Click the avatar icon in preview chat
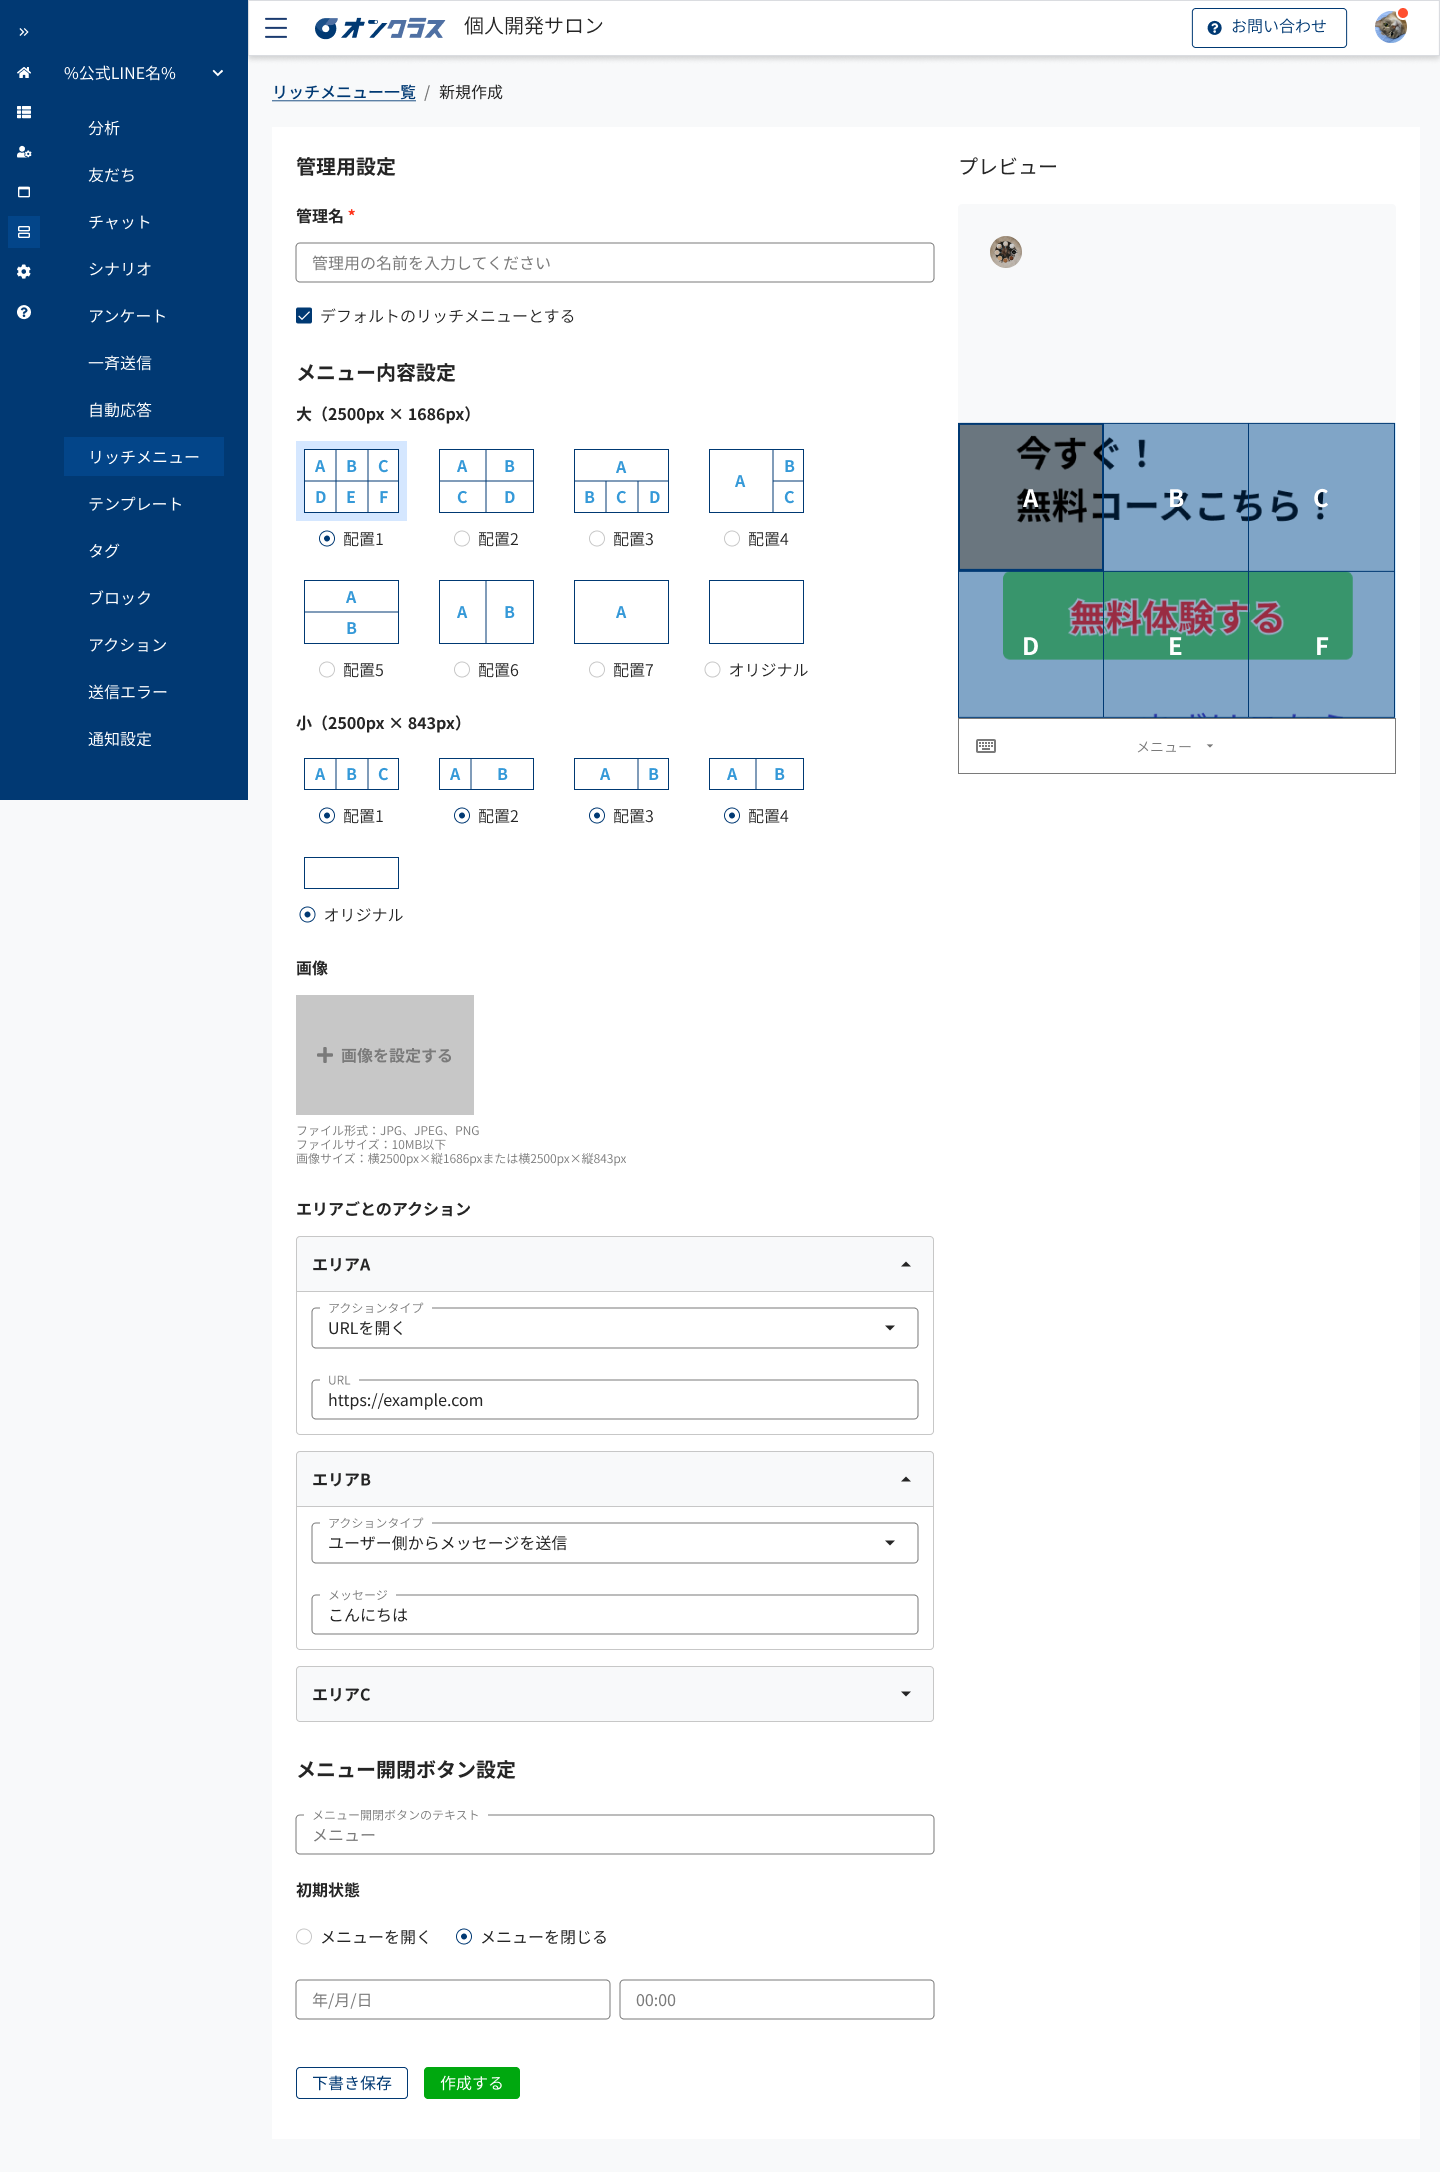The image size is (1440, 2172). pyautogui.click(x=1006, y=252)
